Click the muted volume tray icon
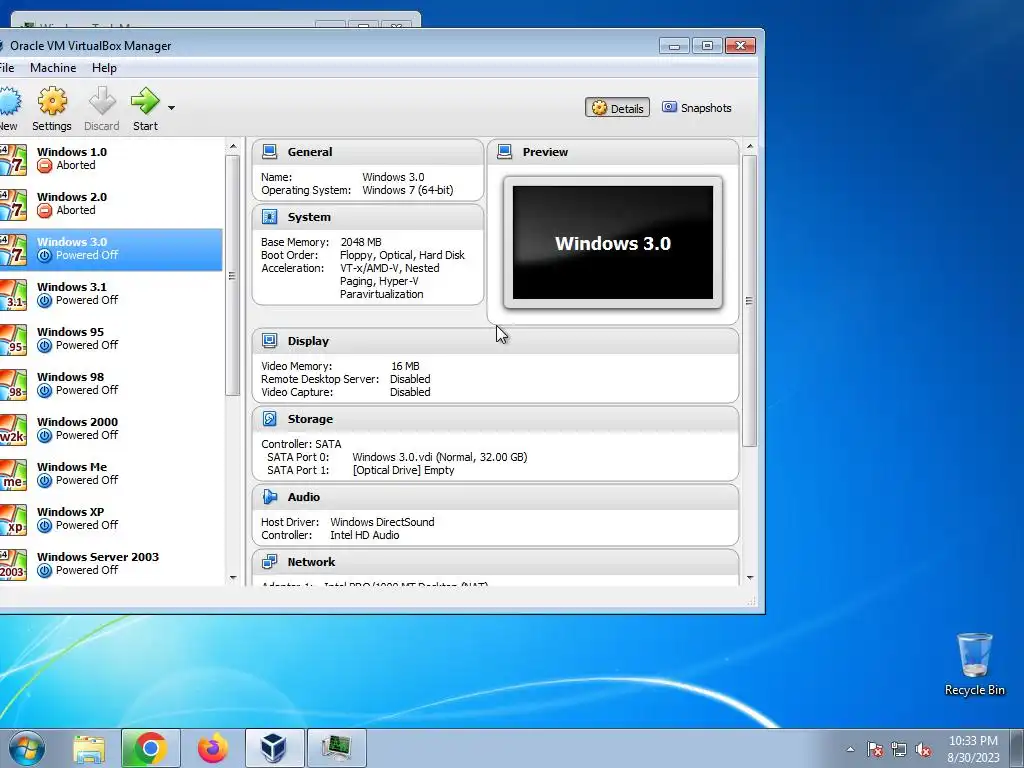 923,750
